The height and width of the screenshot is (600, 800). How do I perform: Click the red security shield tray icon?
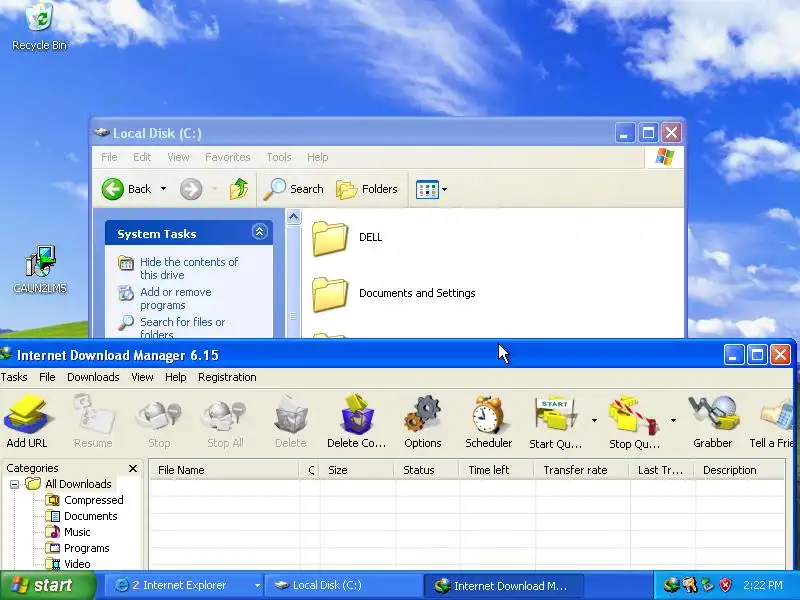725,585
